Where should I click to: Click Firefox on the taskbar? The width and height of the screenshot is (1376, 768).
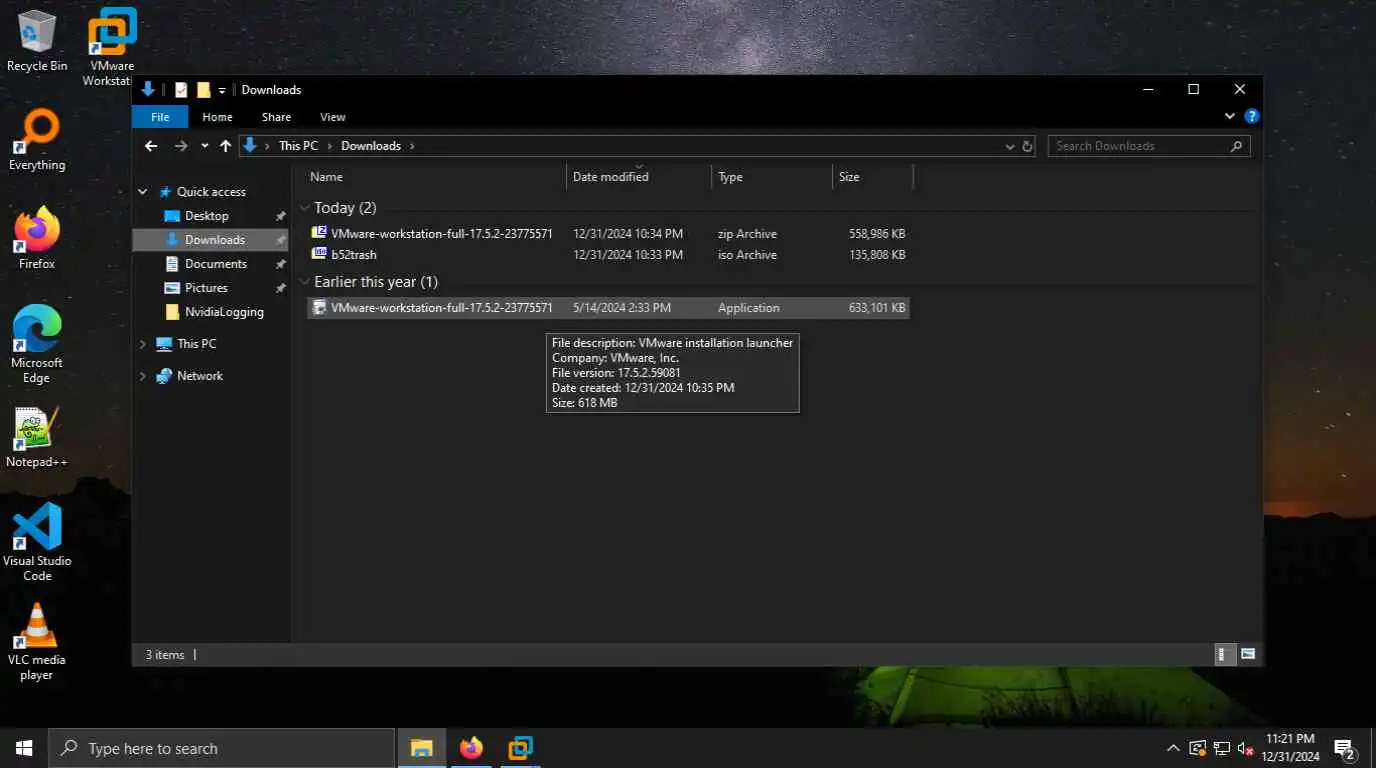click(x=471, y=748)
